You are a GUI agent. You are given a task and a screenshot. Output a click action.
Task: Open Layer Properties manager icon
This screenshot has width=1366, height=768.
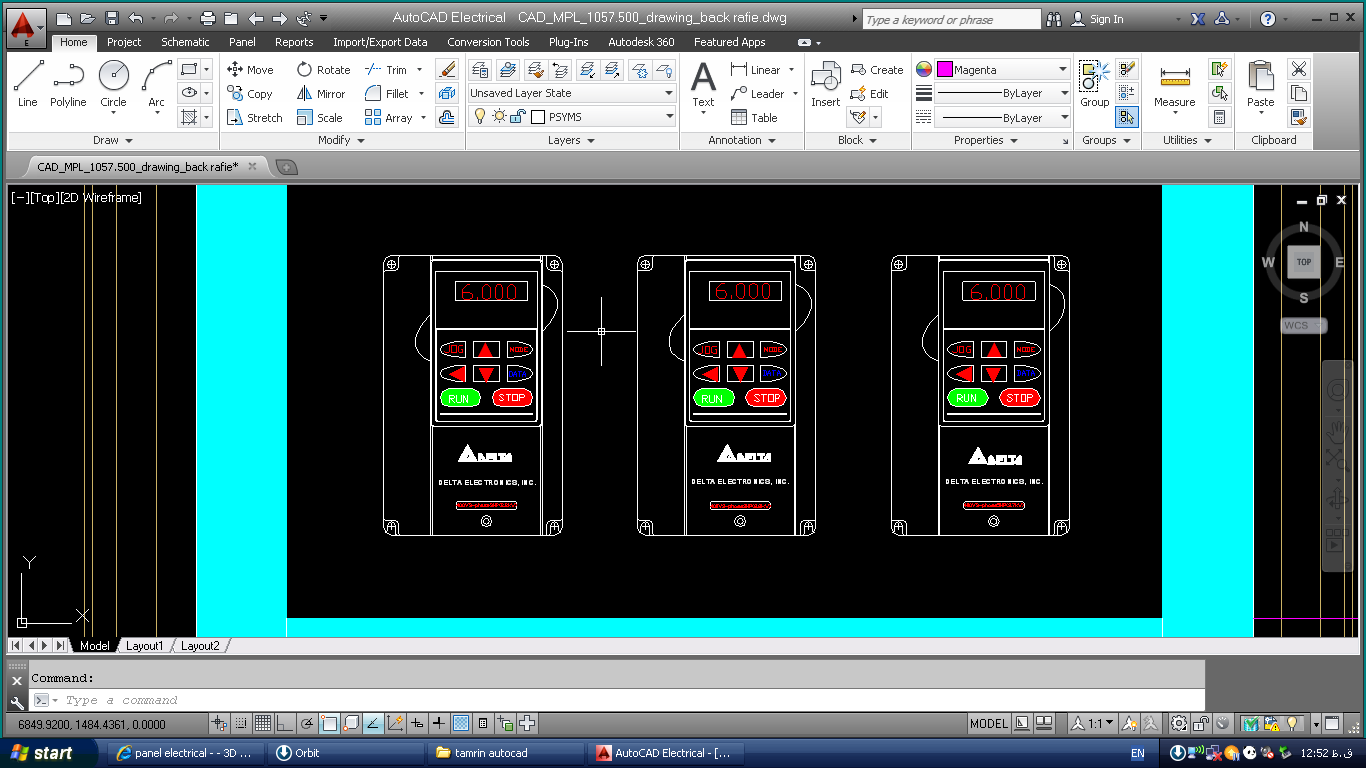480,69
